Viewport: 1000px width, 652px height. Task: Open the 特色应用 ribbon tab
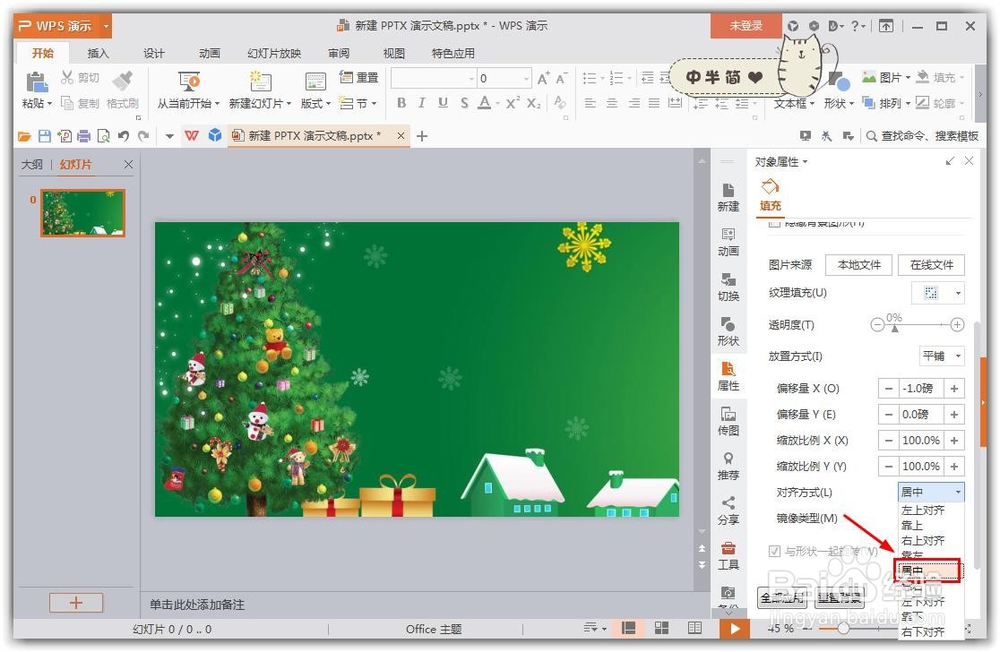(x=453, y=53)
